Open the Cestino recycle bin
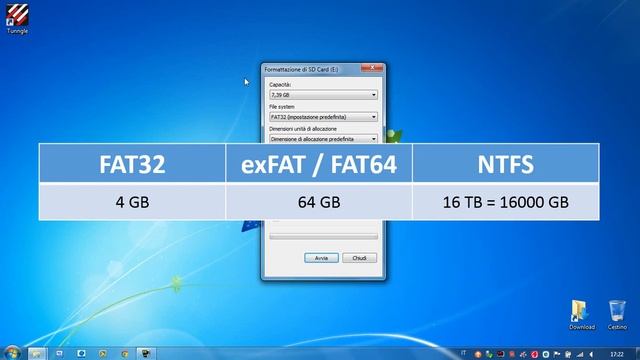Image resolution: width=640 pixels, height=360 pixels. (x=617, y=315)
